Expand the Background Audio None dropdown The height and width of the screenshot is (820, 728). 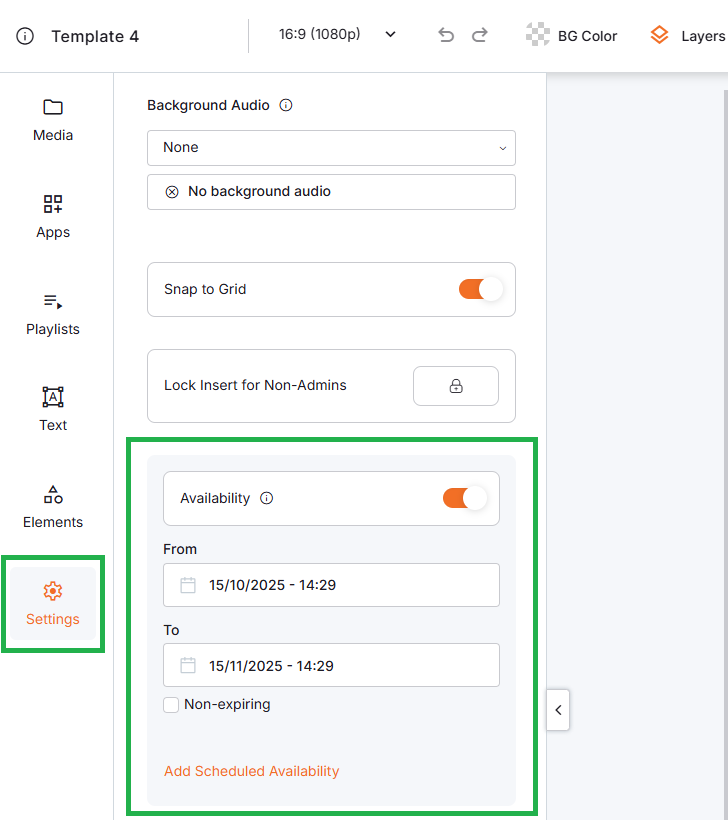tap(331, 147)
